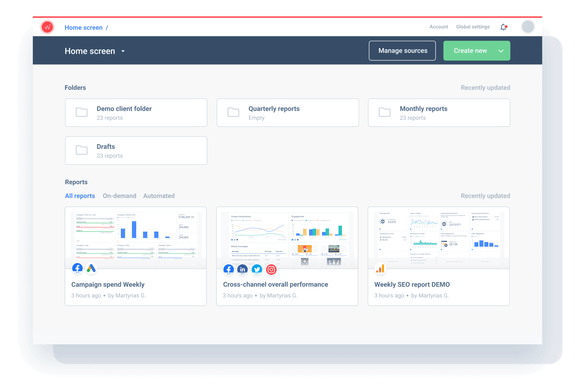575x387 pixels.
Task: Click the LinkedIn icon on Cross-channel report
Action: 242,269
